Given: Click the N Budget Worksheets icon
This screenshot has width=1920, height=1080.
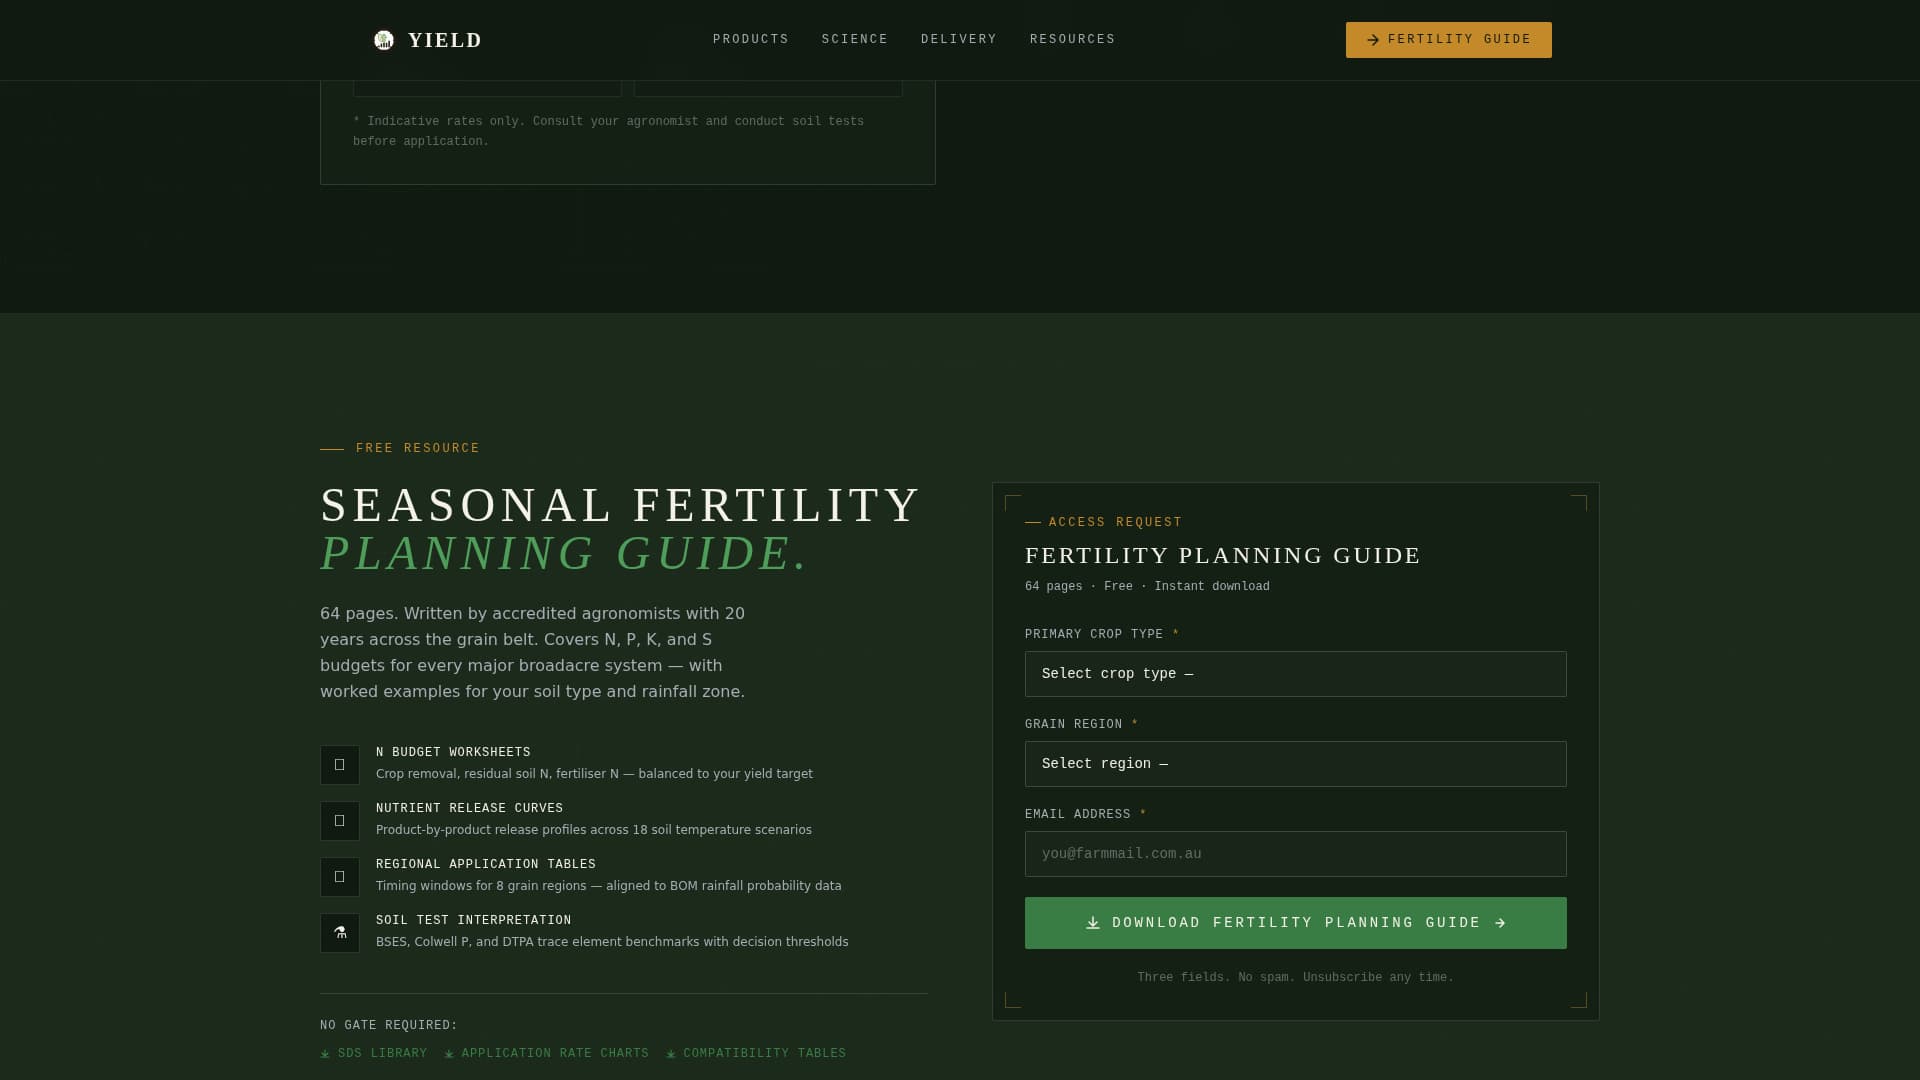Looking at the screenshot, I should pyautogui.click(x=340, y=765).
